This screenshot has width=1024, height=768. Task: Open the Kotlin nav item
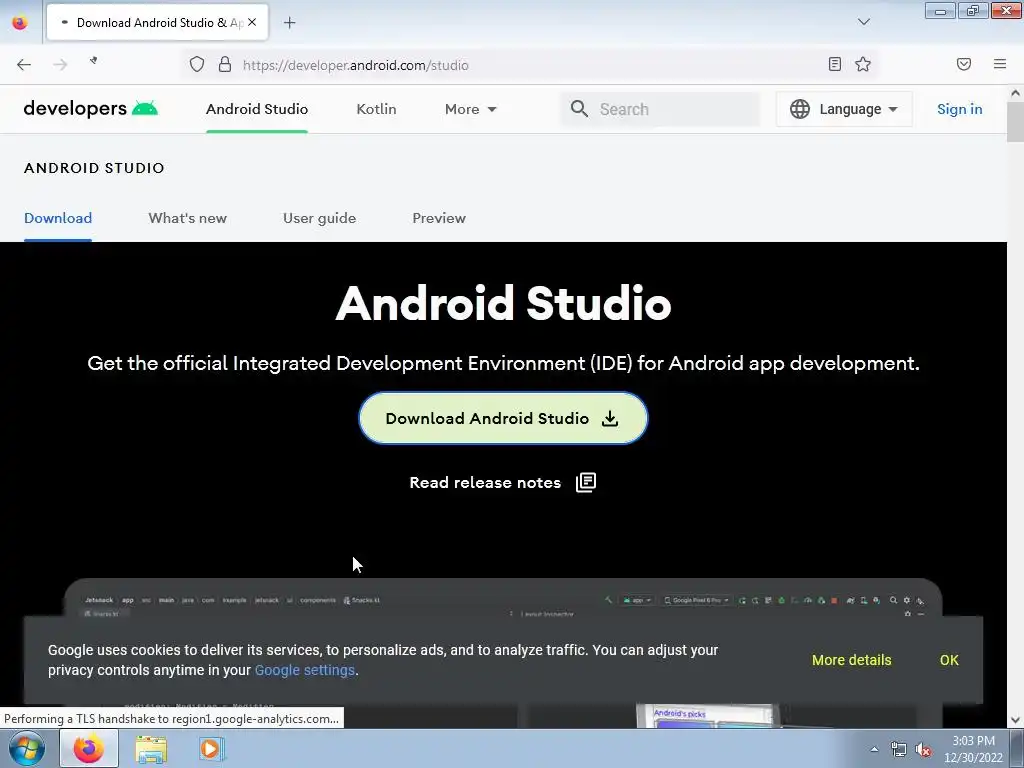(376, 109)
